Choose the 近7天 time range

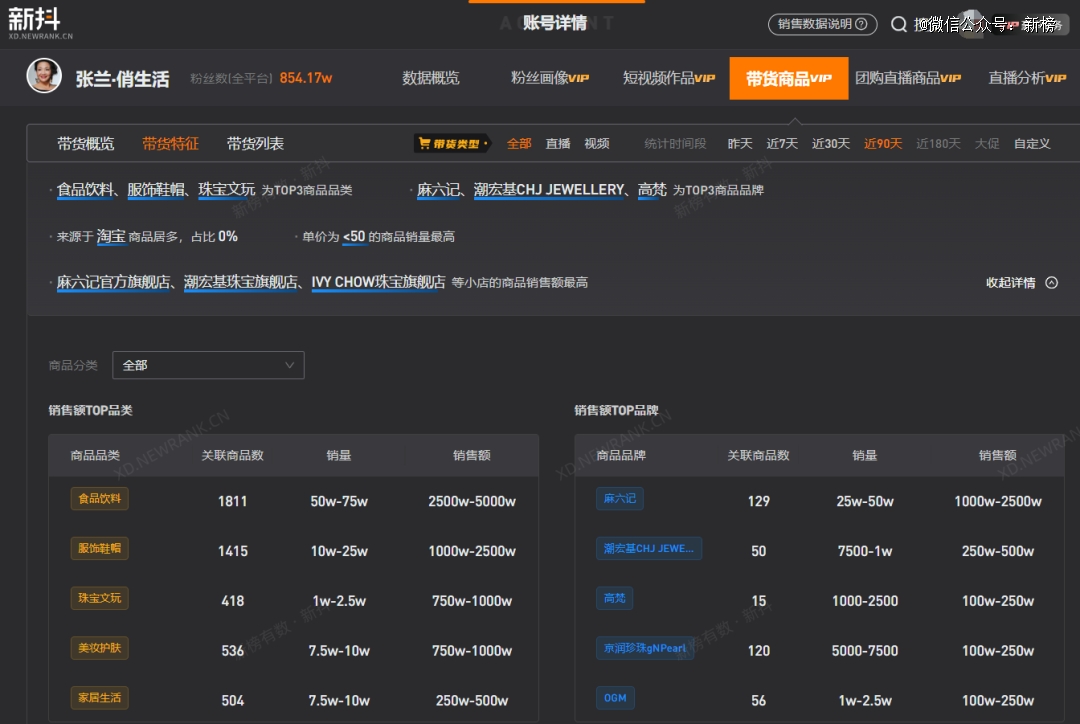pyautogui.click(x=782, y=143)
